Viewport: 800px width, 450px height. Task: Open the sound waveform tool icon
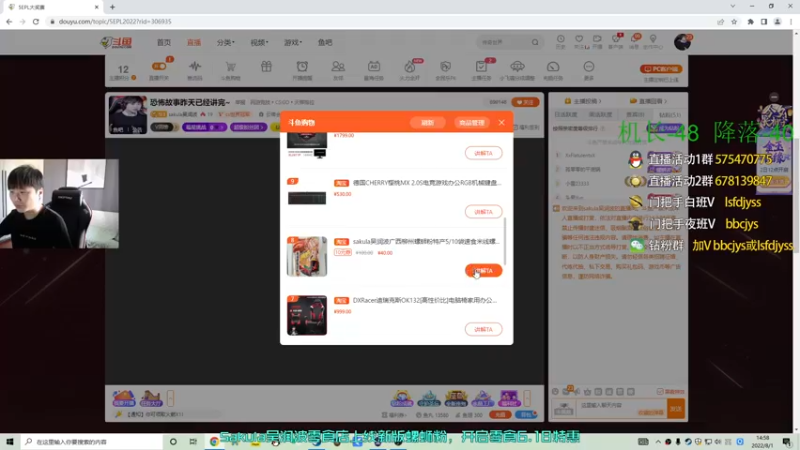click(x=195, y=67)
